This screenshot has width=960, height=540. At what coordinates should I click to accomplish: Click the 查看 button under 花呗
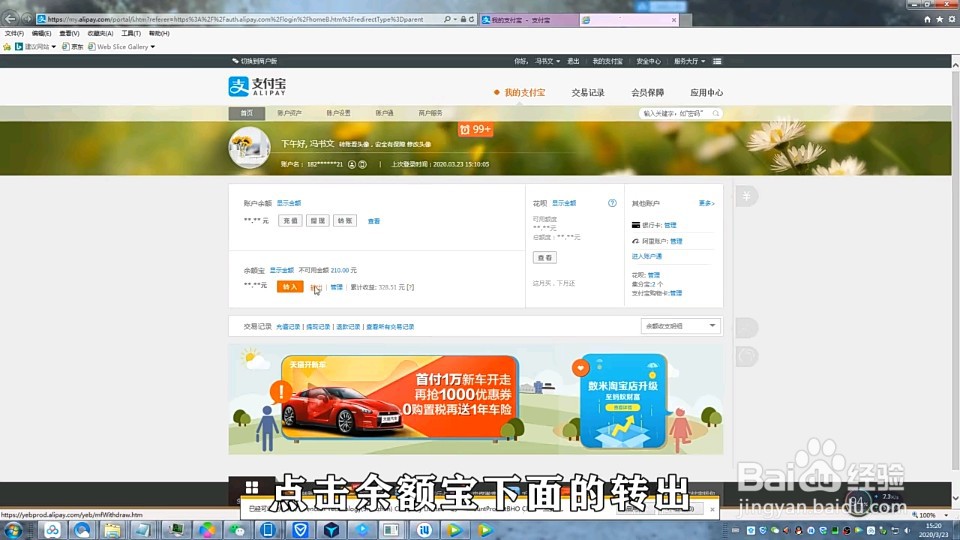pyautogui.click(x=544, y=258)
